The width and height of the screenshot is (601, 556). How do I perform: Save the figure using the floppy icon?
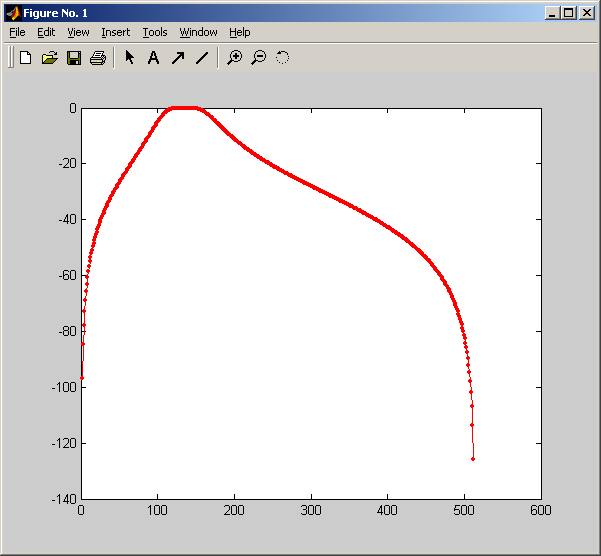pos(74,58)
